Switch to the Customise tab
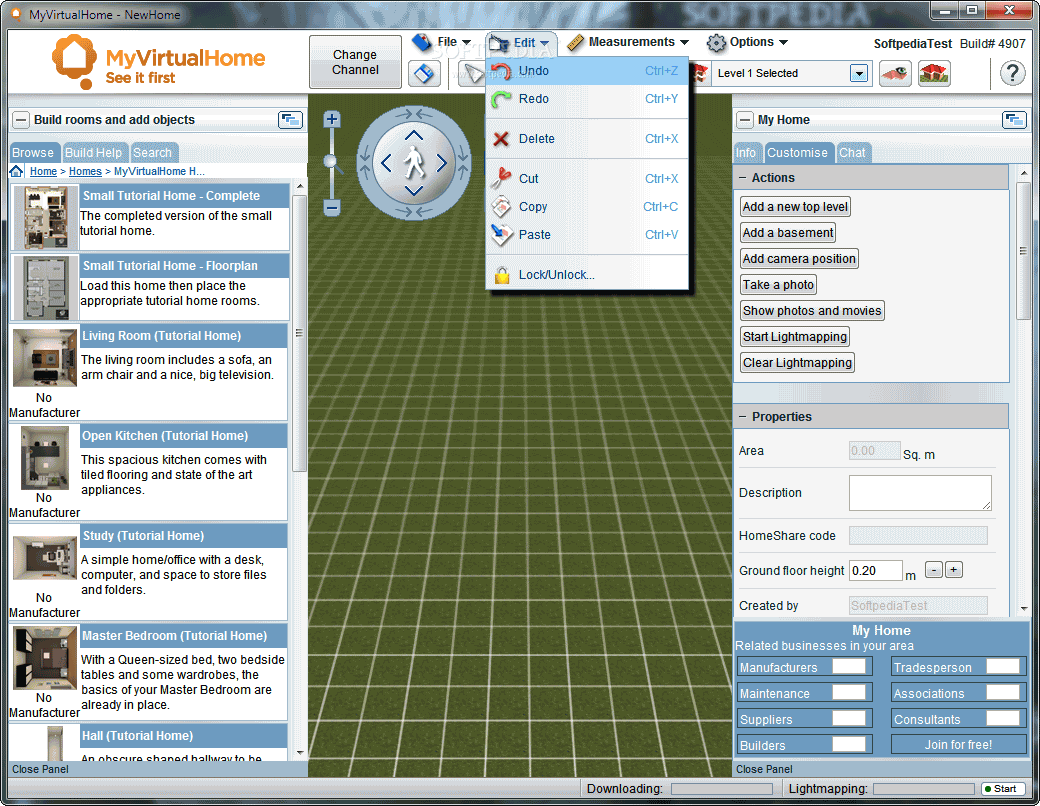Screen dimensions: 1040x806 pos(798,153)
